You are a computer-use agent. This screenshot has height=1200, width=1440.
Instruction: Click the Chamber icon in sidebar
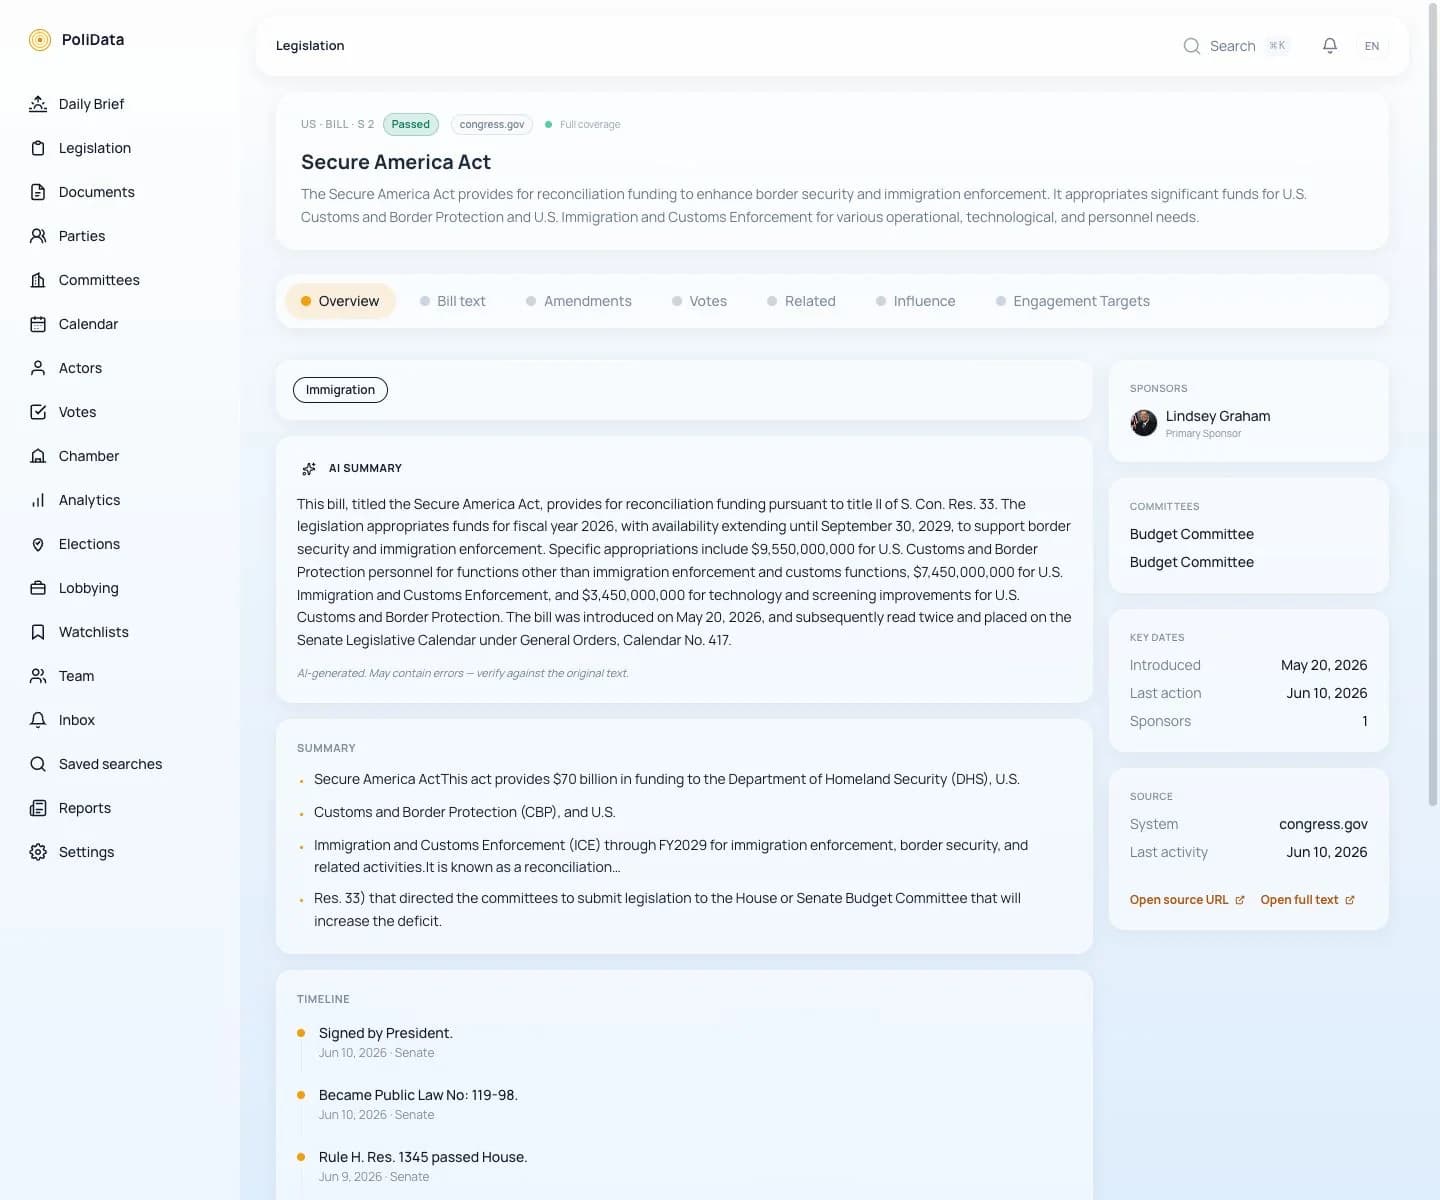coord(38,456)
